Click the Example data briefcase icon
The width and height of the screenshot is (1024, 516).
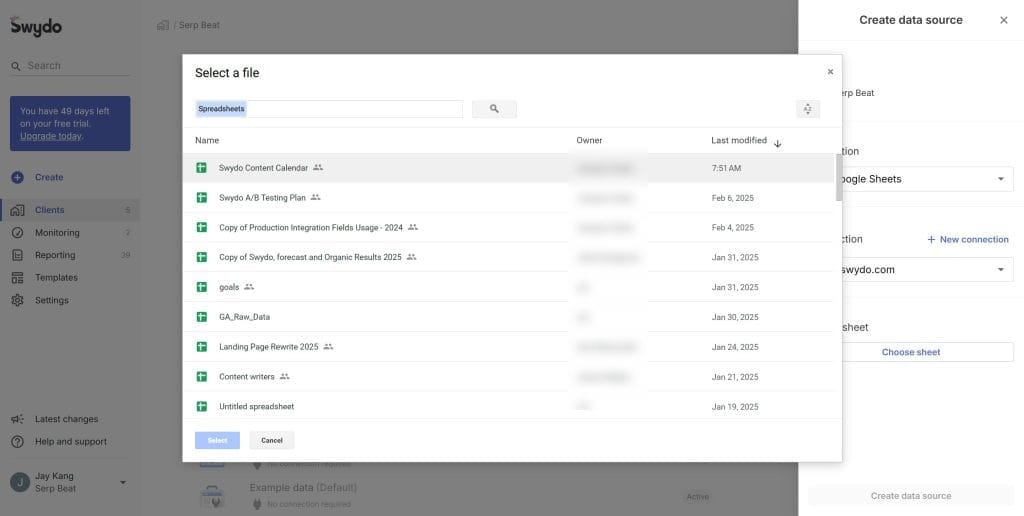click(x=213, y=497)
